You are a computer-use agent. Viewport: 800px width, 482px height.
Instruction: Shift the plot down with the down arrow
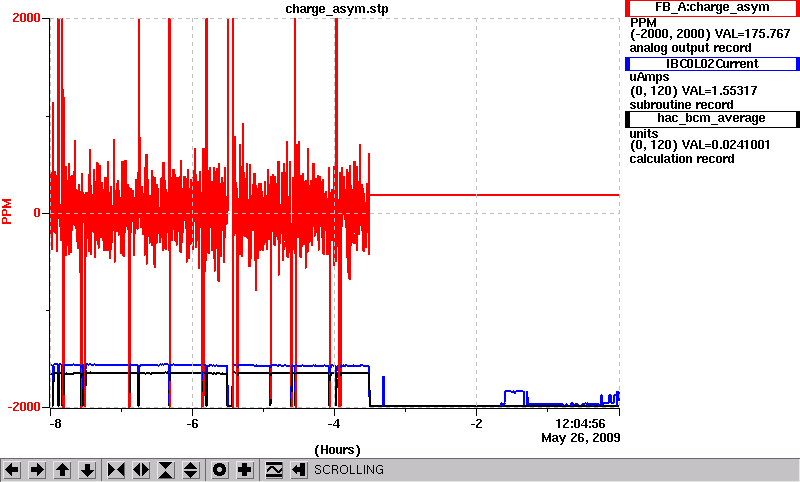(x=88, y=470)
